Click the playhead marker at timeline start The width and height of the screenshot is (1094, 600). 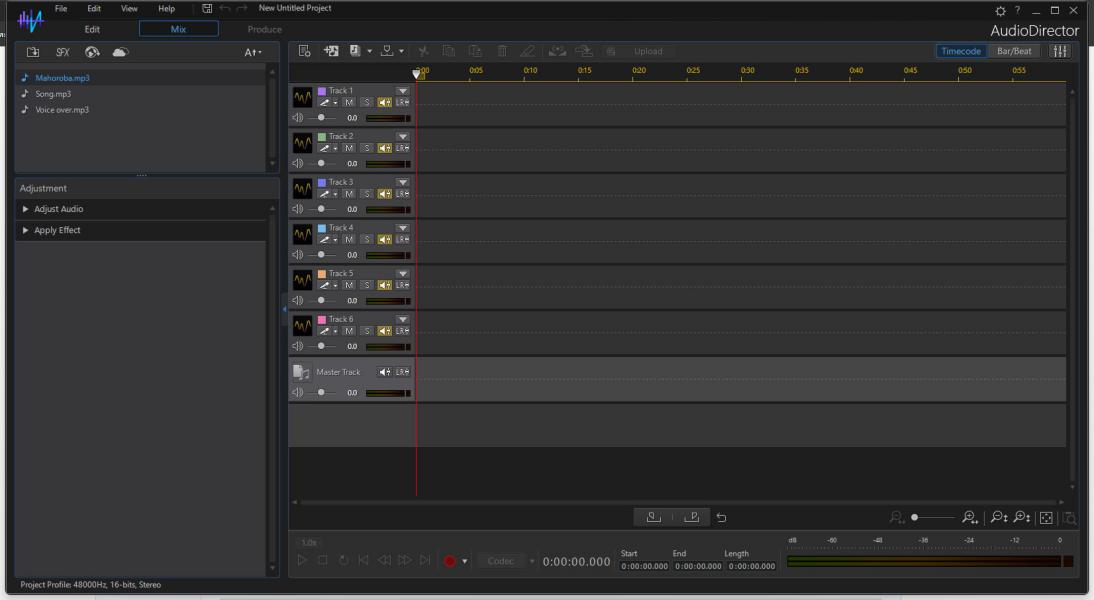click(417, 73)
